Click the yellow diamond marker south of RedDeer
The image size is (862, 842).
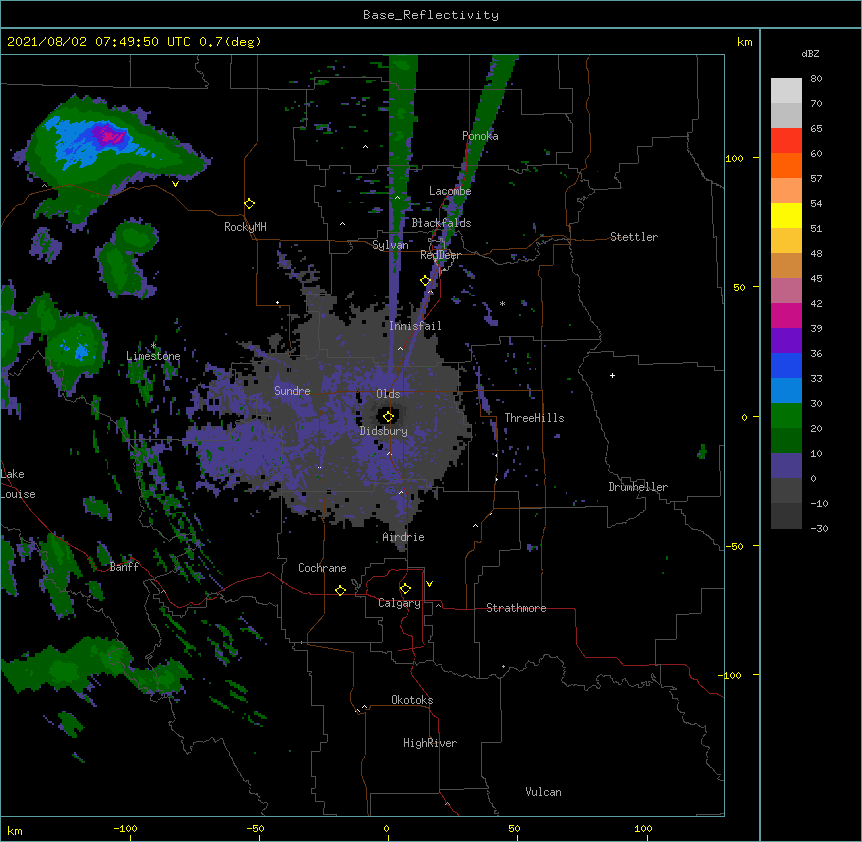(425, 281)
